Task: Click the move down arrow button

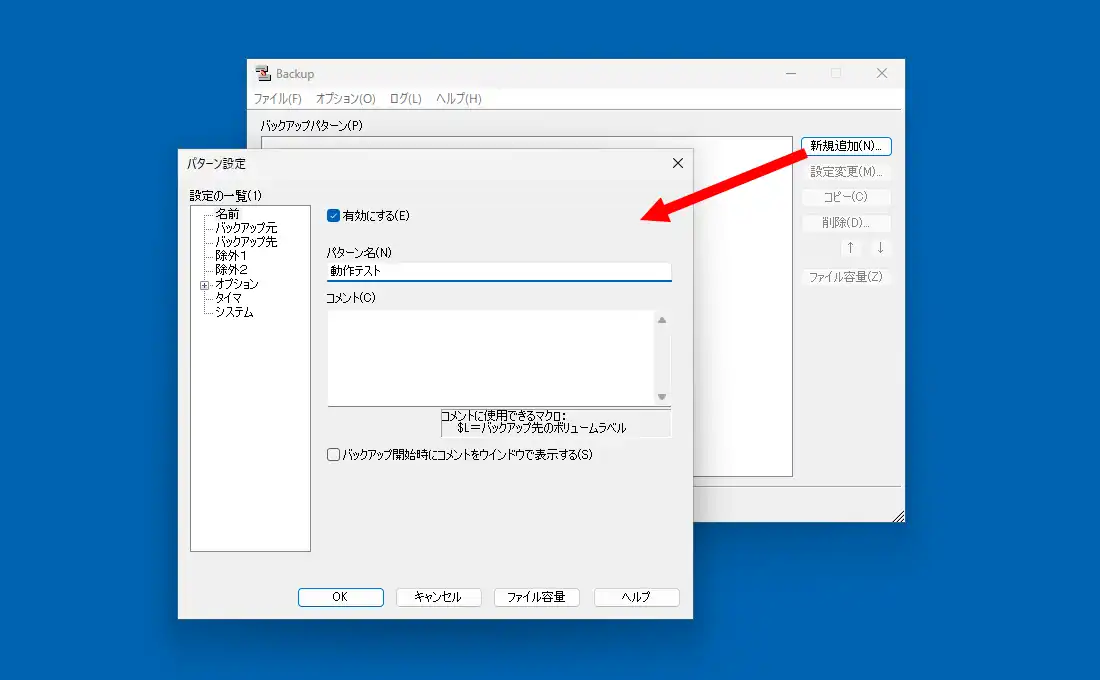Action: (x=880, y=248)
